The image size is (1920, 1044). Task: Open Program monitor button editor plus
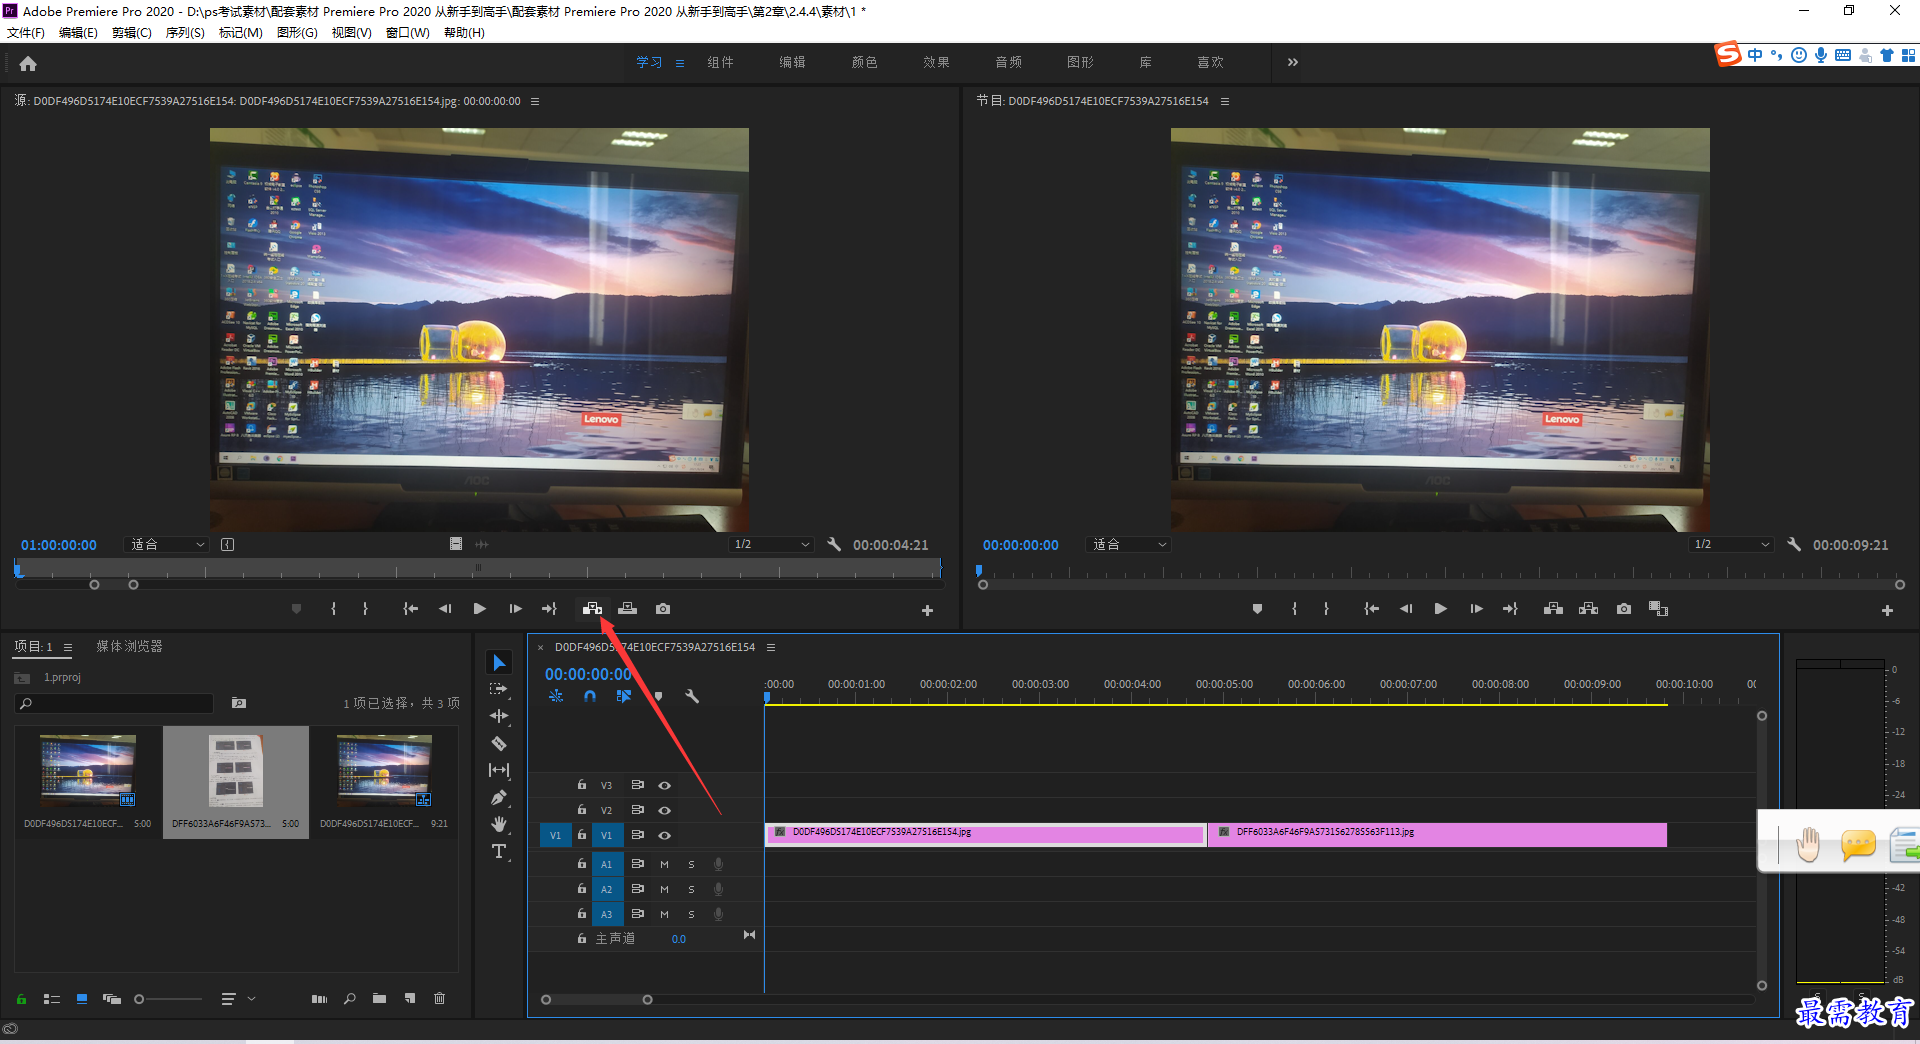(x=1887, y=610)
